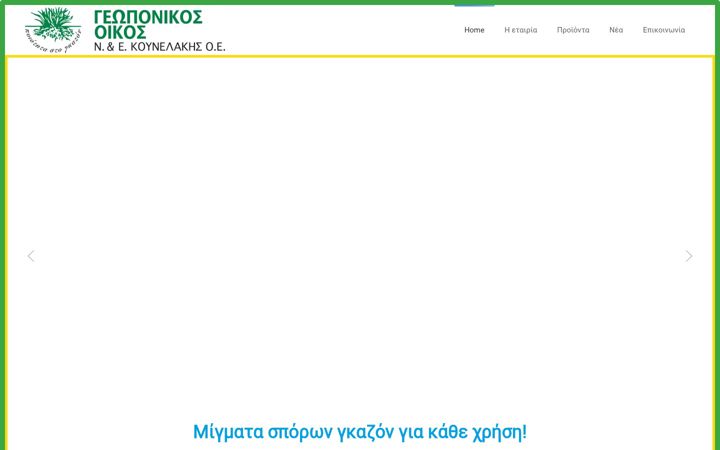
Task: Click the ΓΕΩΠΟΝΙΚΟΣ ΟΙΚΟΣ site title
Action: [148, 25]
